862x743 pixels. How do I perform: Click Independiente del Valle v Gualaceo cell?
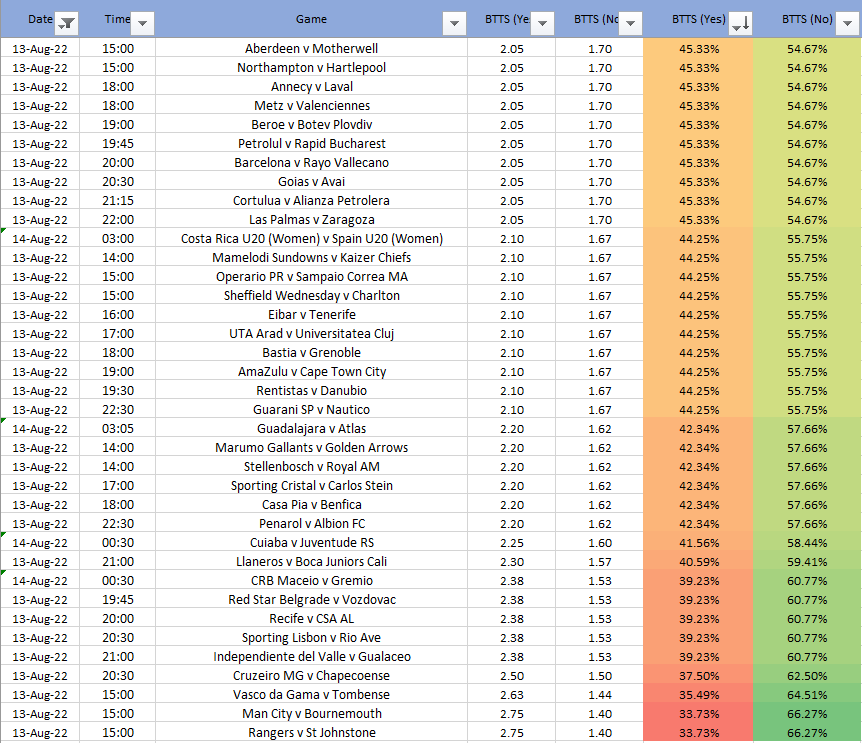tap(311, 657)
